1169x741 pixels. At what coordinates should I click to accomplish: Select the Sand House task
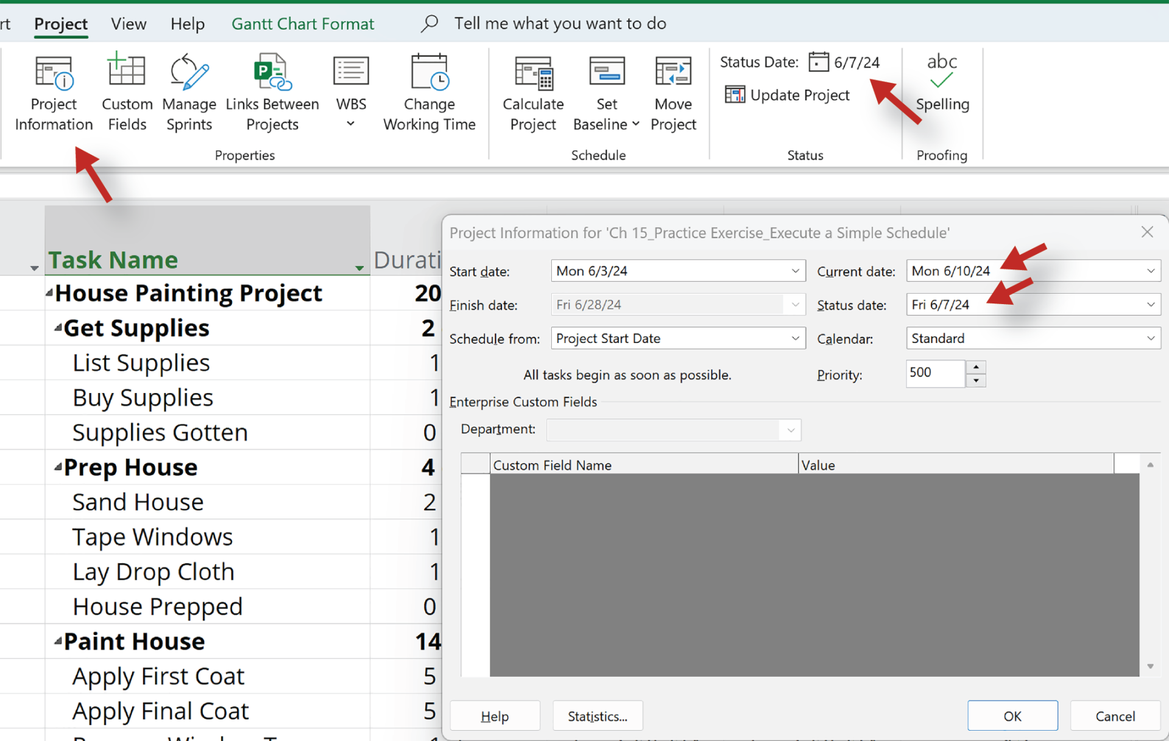tap(138, 502)
